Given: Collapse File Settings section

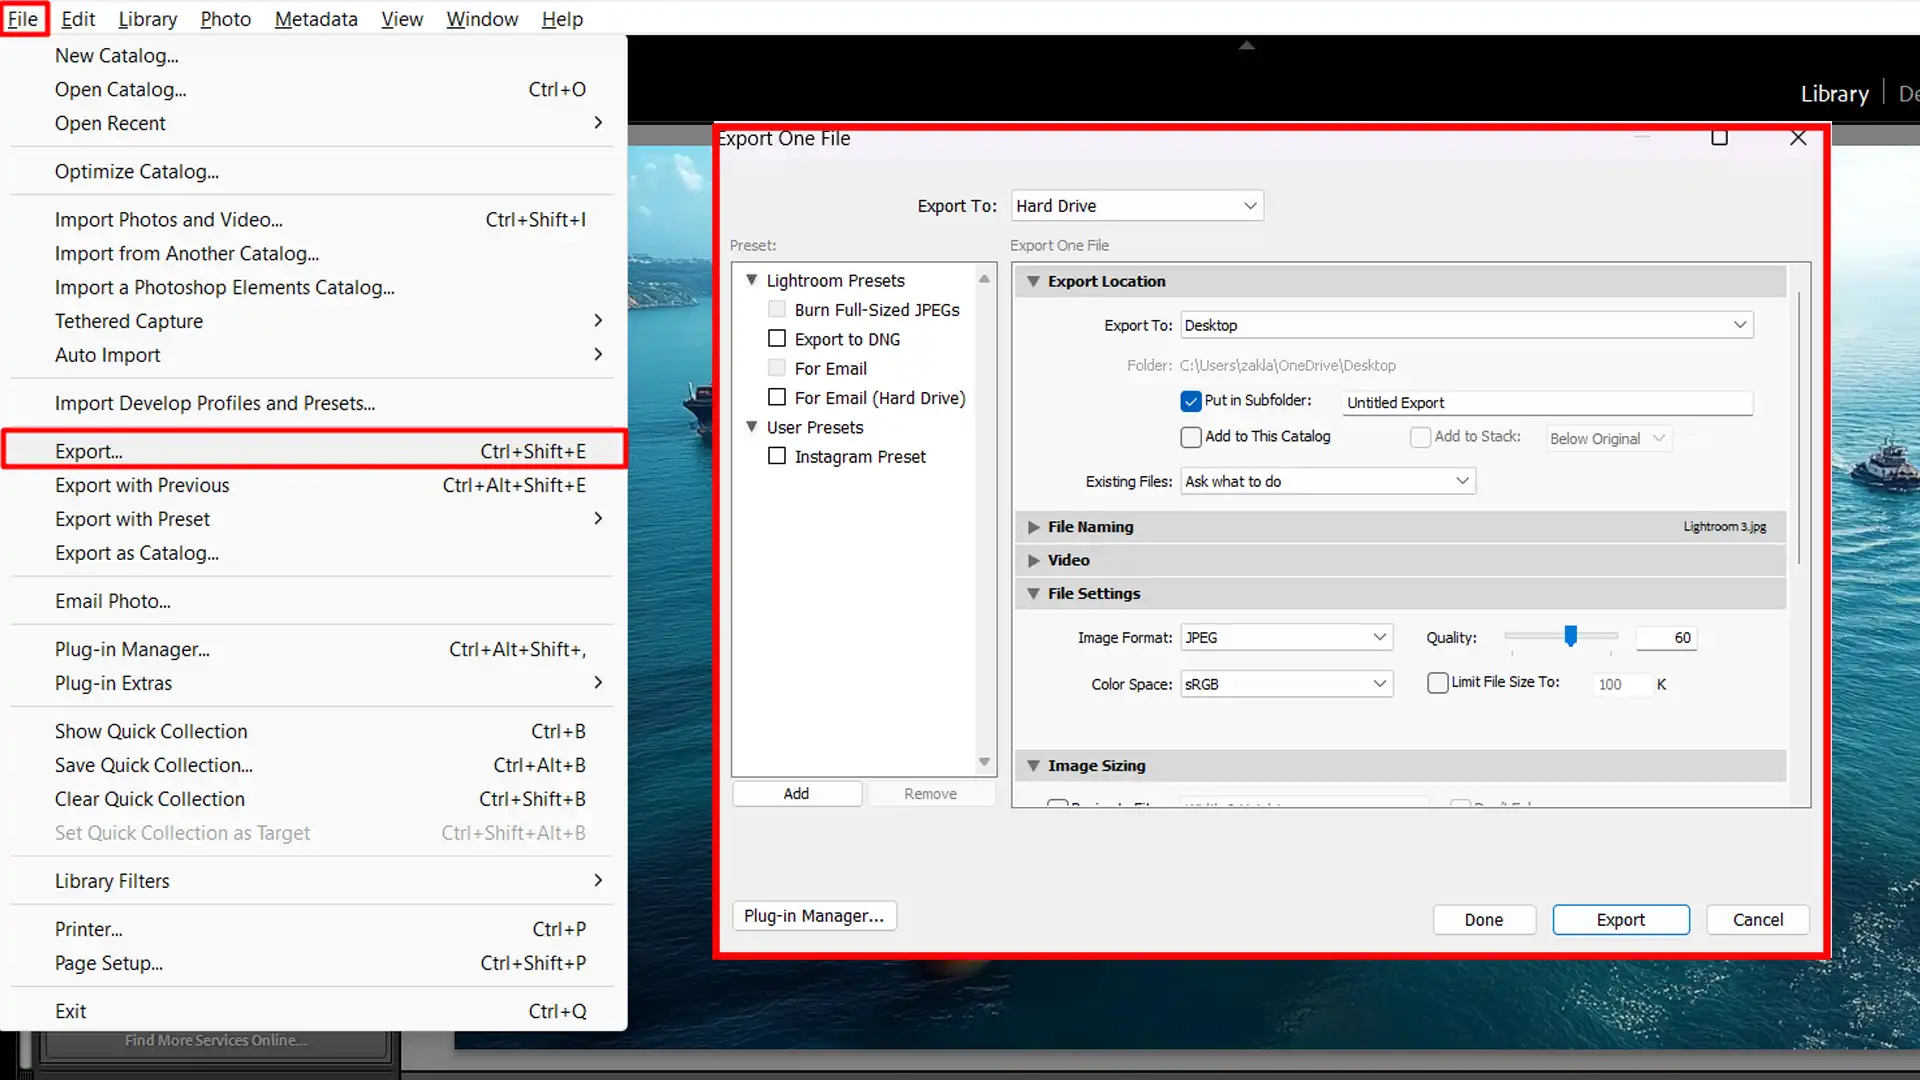Looking at the screenshot, I should pyautogui.click(x=1033, y=593).
